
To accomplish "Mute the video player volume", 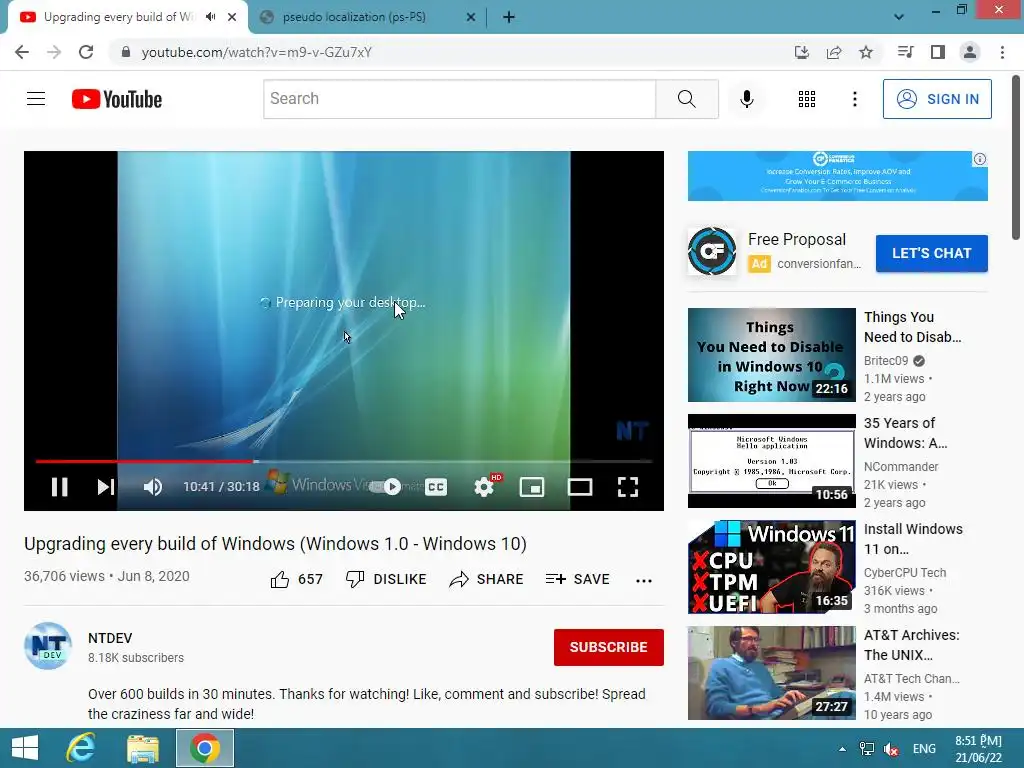I will [153, 487].
